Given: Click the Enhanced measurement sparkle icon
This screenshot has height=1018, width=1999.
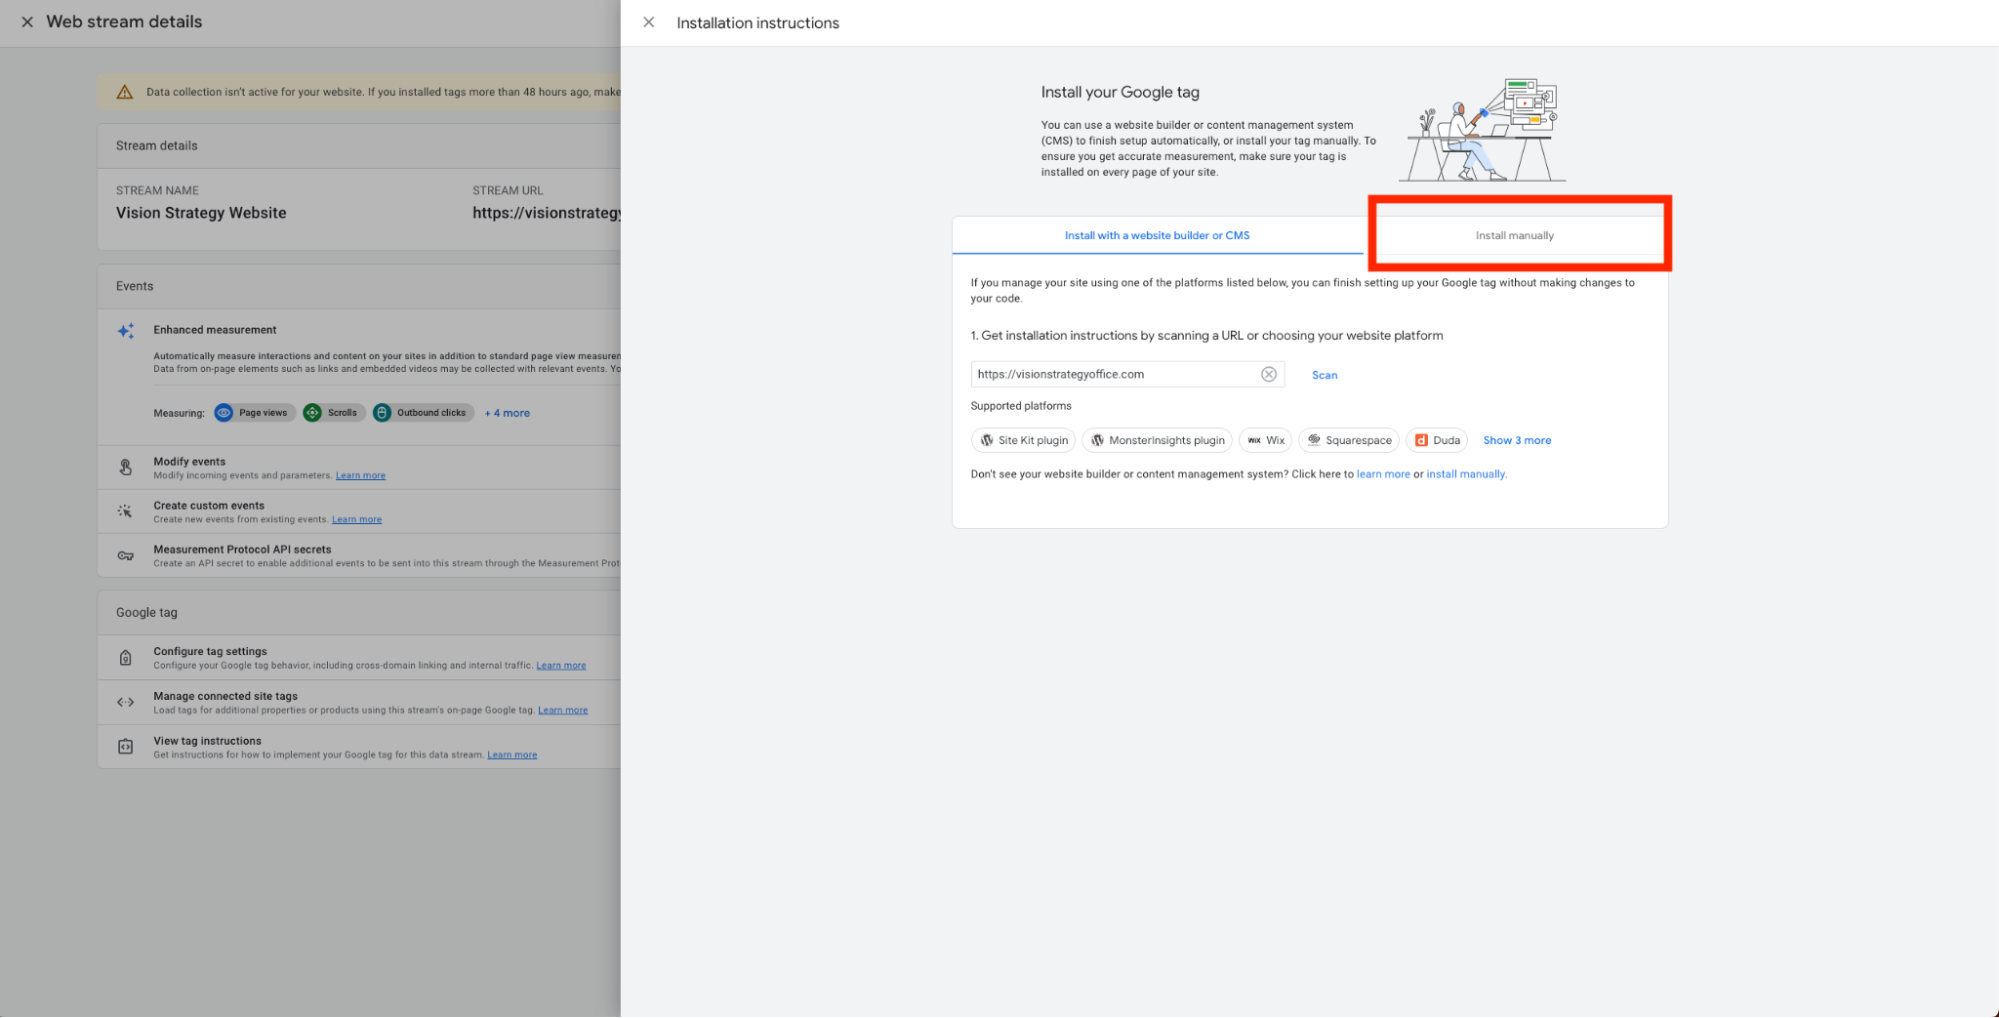Looking at the screenshot, I should 126,331.
